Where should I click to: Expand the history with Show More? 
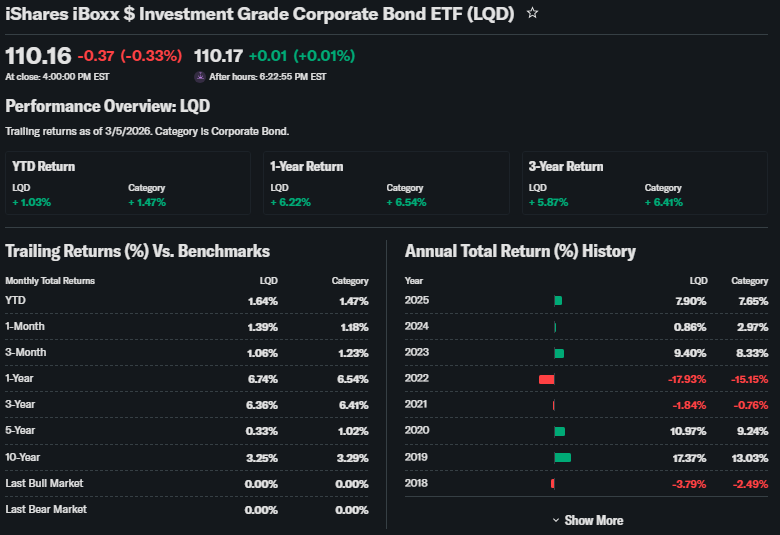tap(593, 520)
